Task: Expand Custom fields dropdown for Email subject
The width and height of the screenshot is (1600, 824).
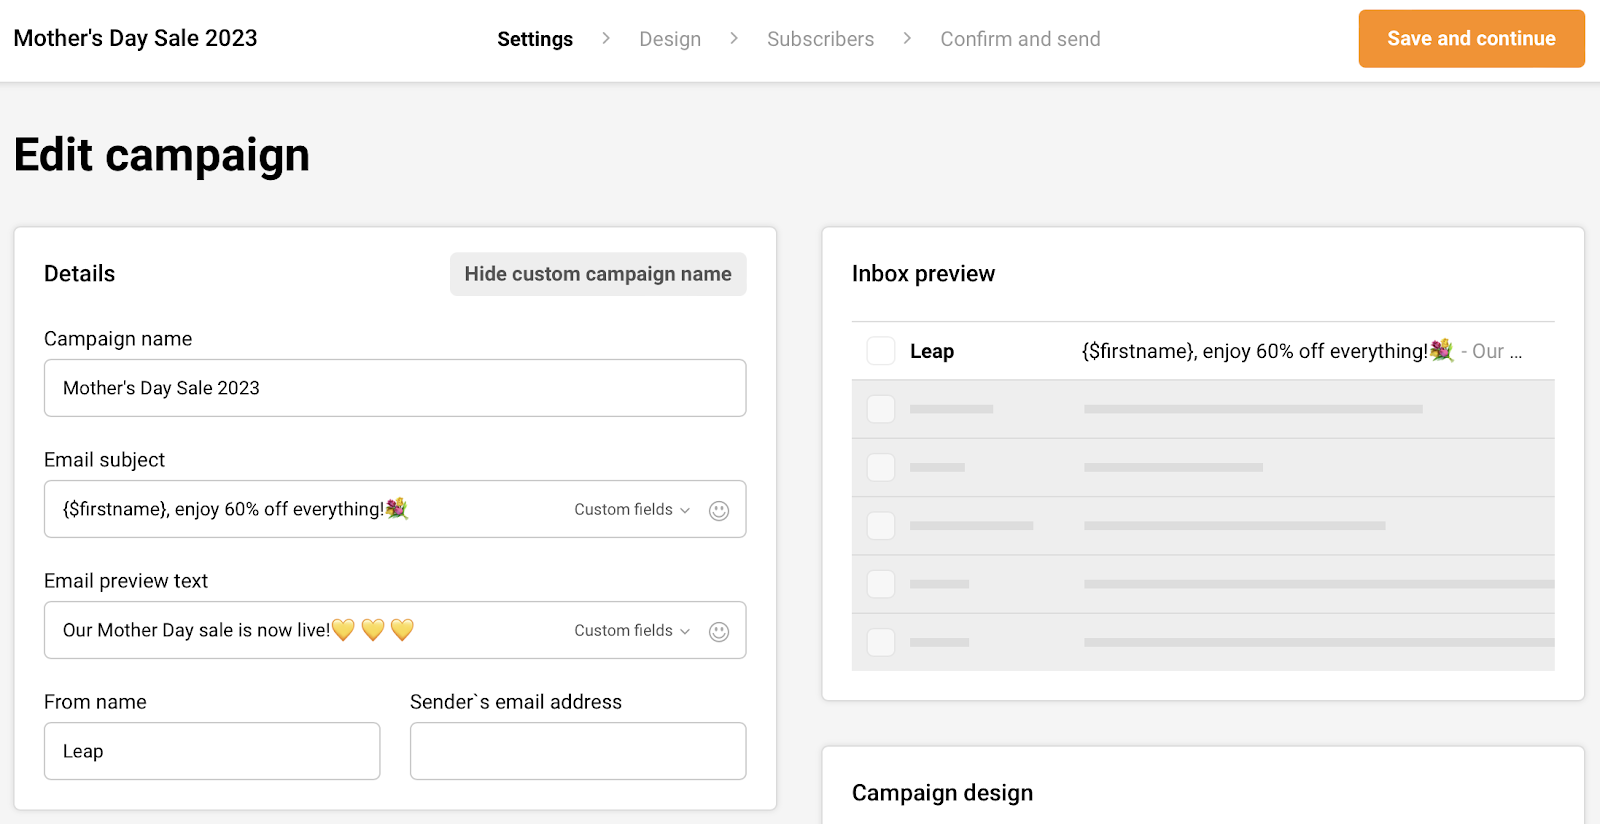Action: coord(632,510)
